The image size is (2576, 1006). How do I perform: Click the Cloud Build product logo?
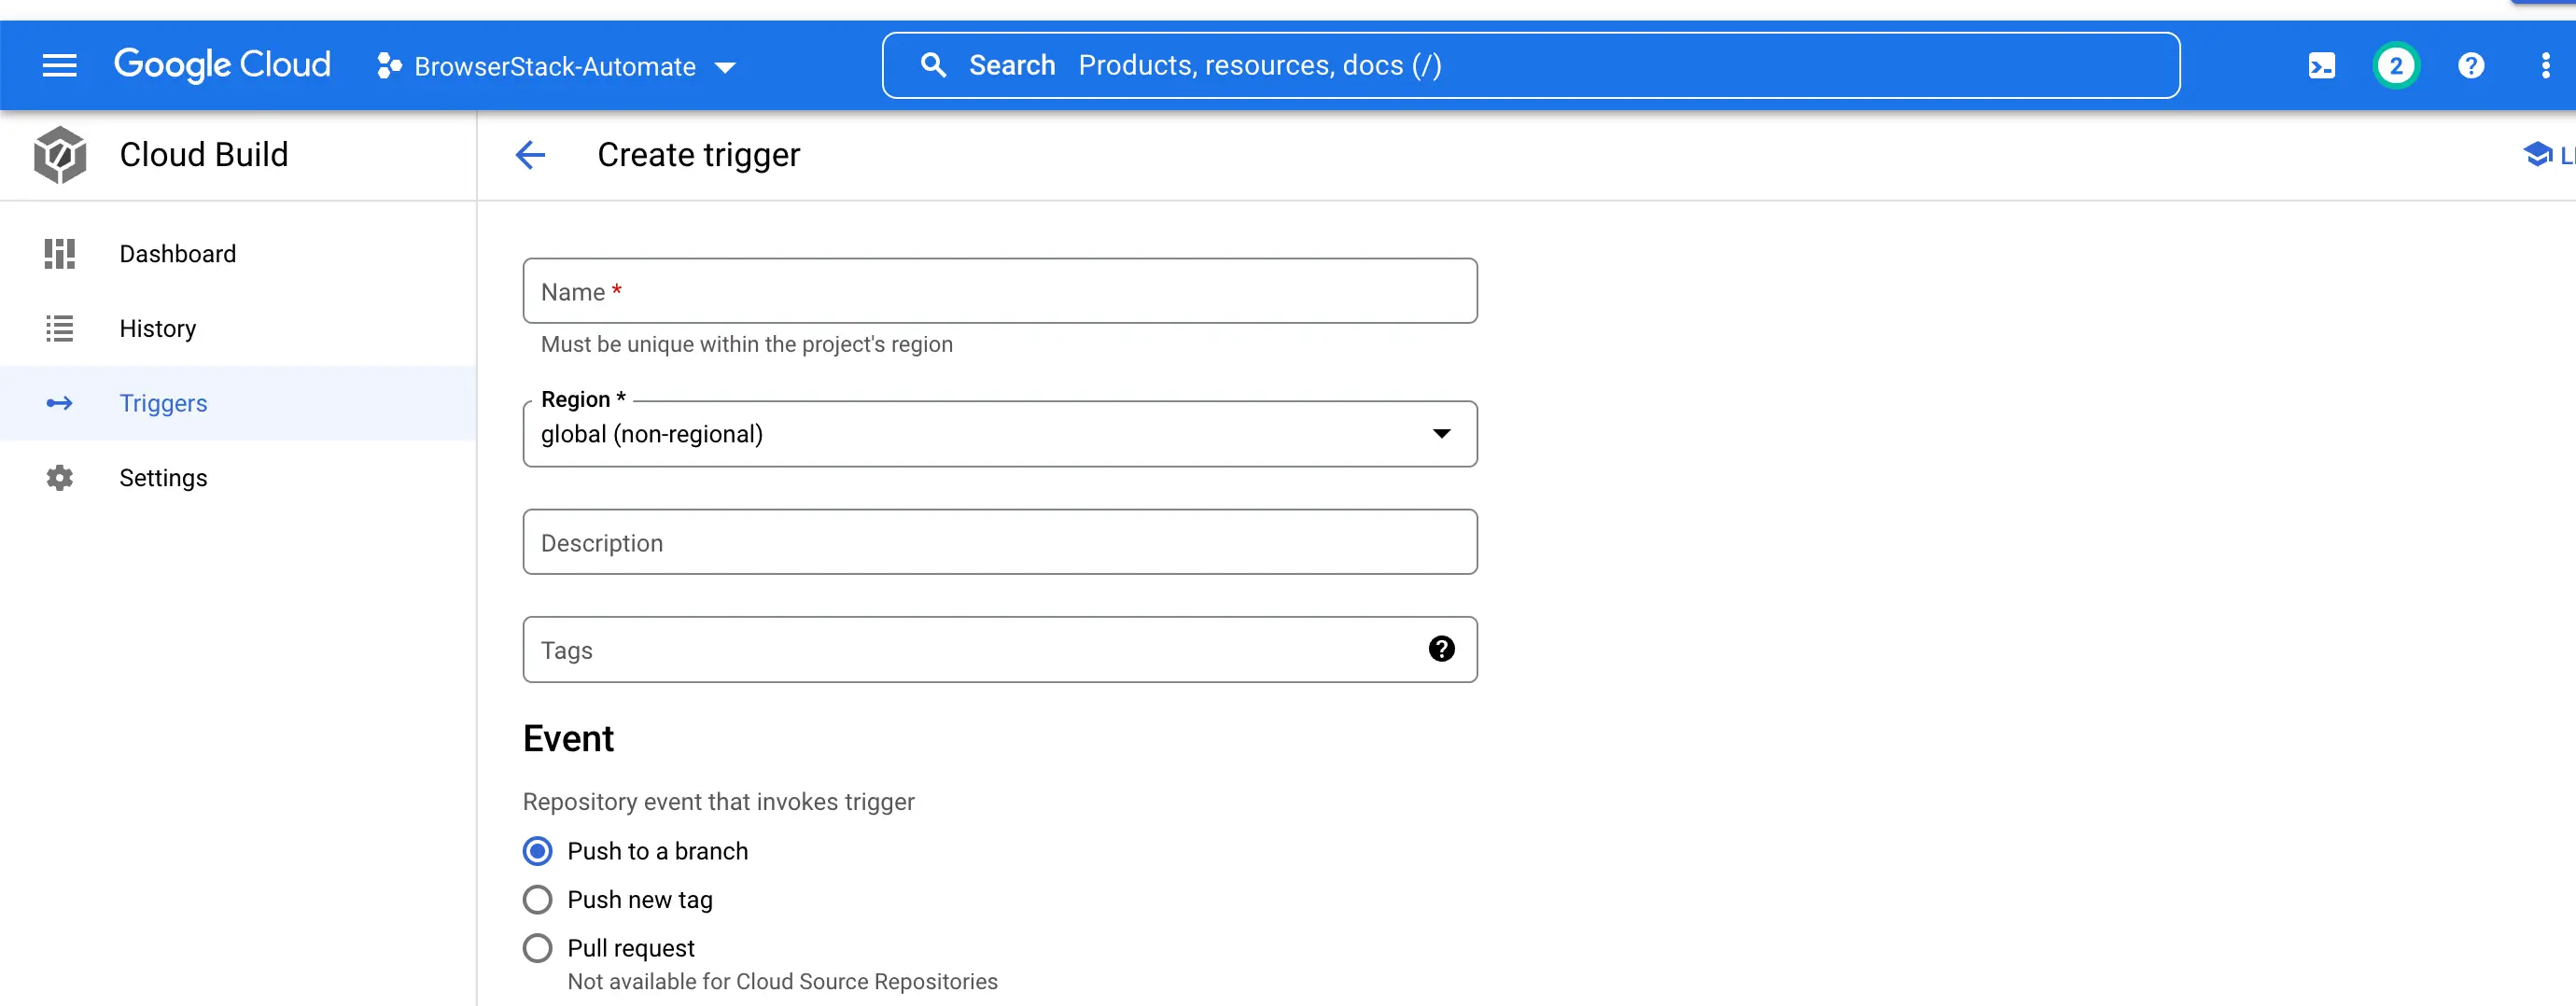[x=60, y=155]
